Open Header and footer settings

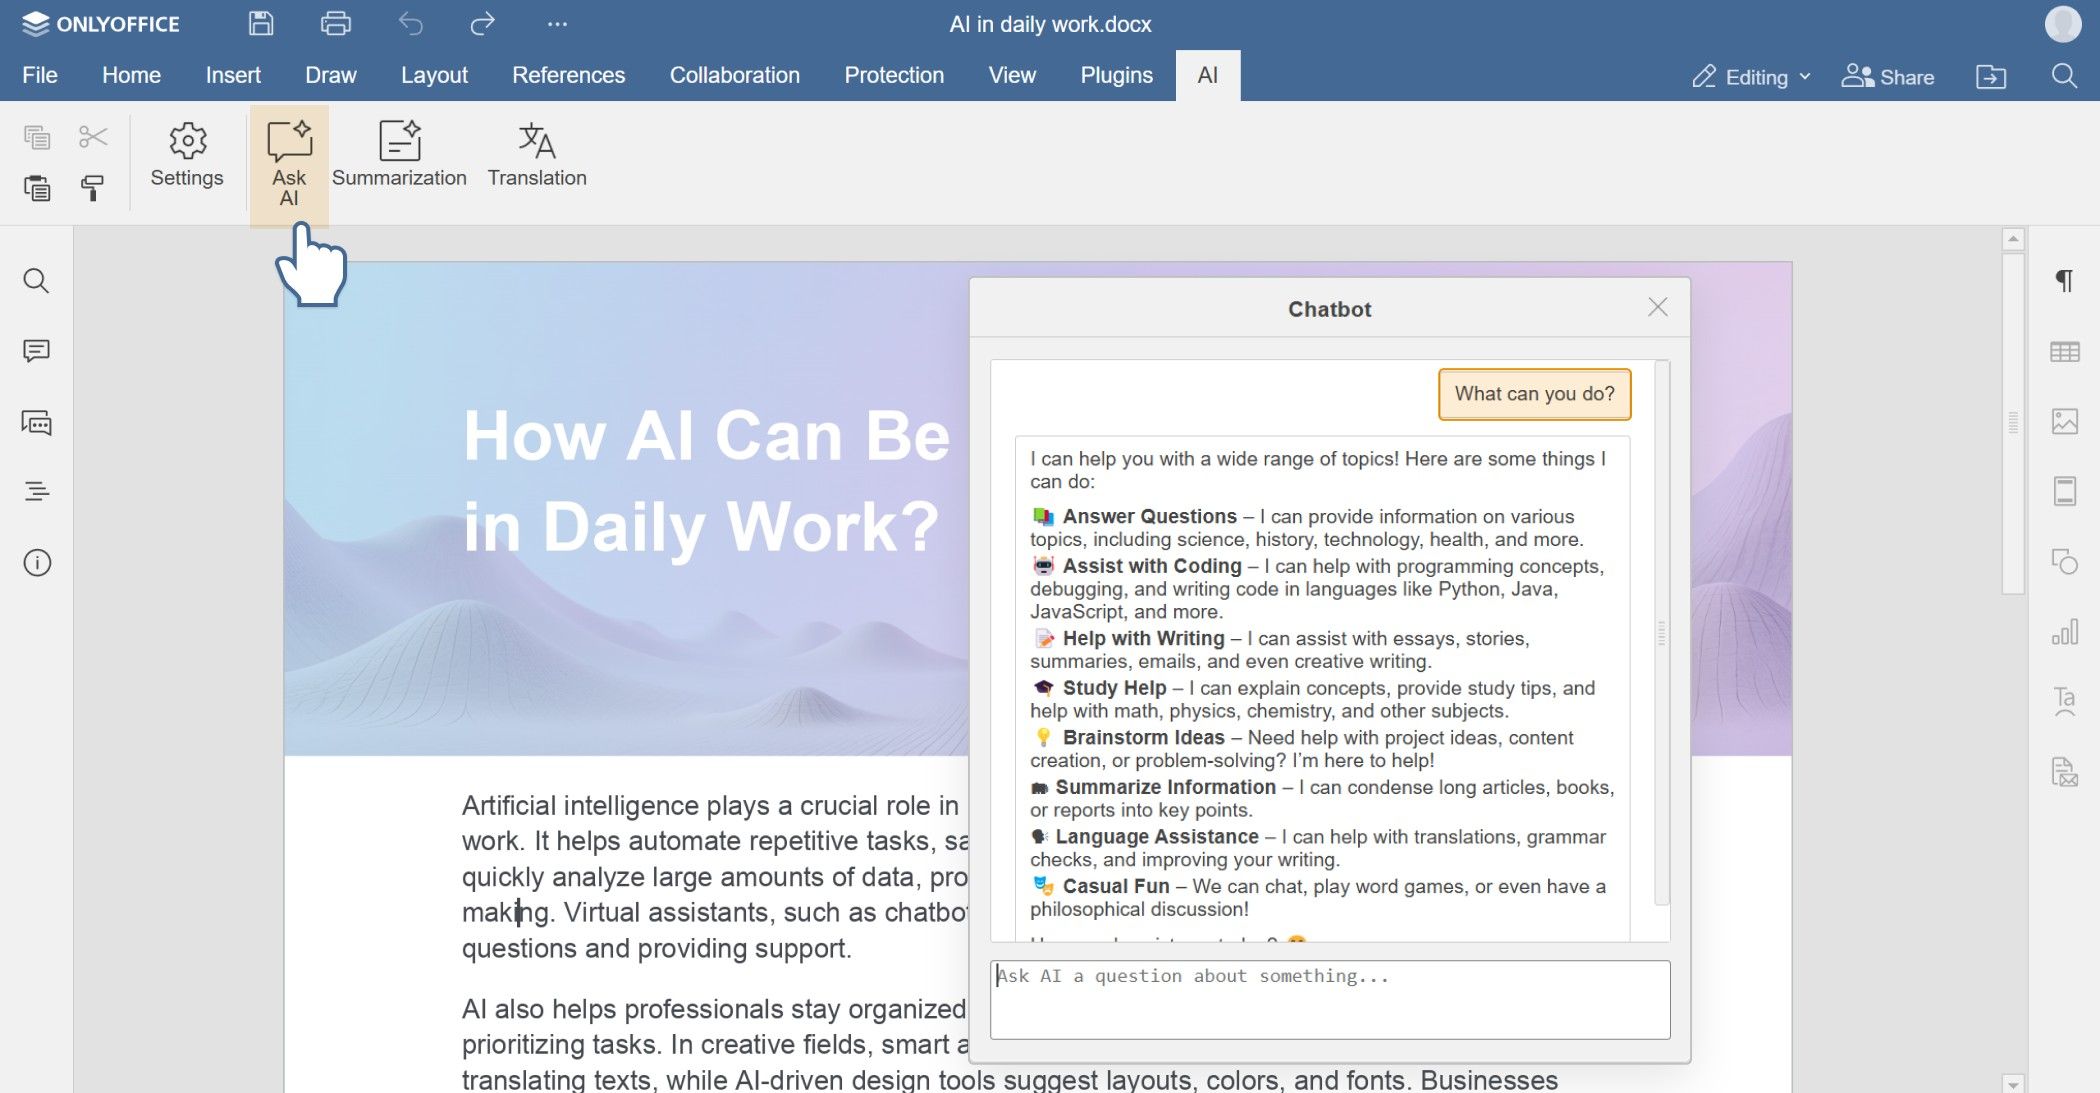pos(2064,491)
